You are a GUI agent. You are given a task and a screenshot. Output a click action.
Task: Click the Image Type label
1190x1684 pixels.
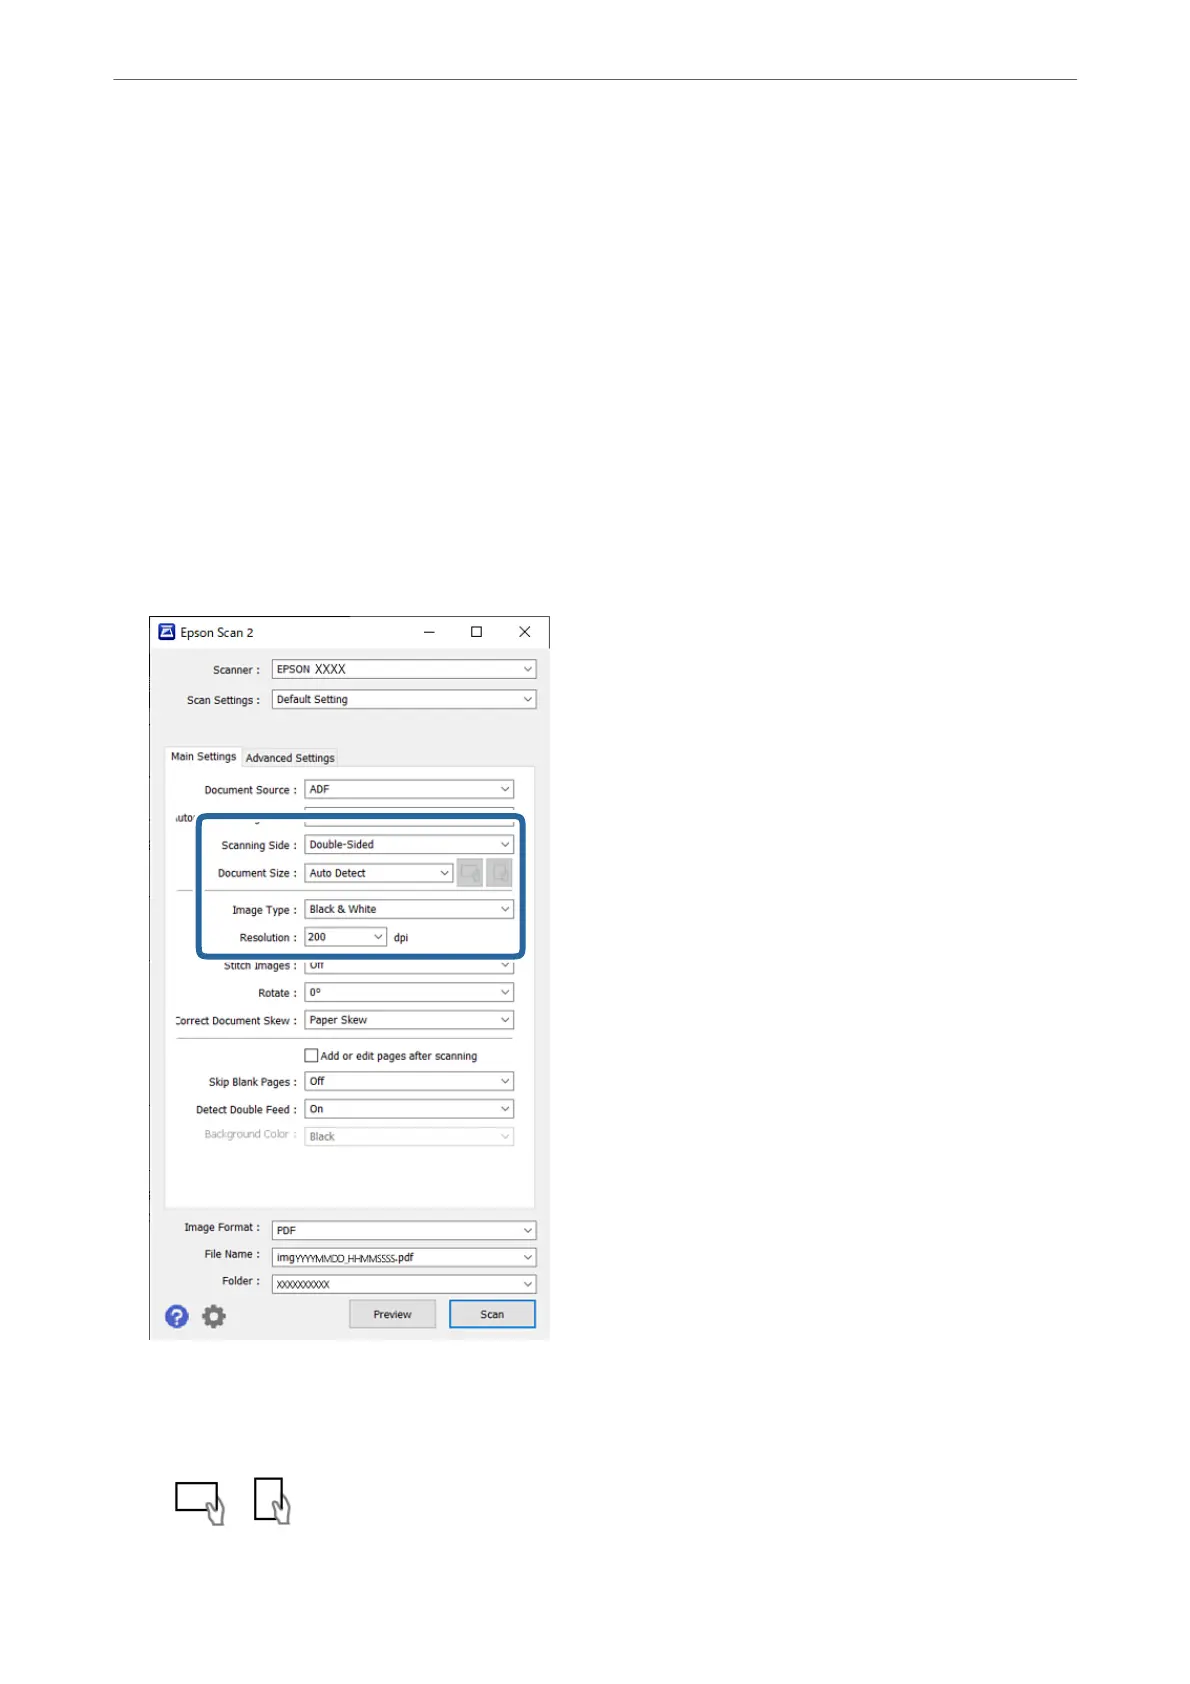264,910
